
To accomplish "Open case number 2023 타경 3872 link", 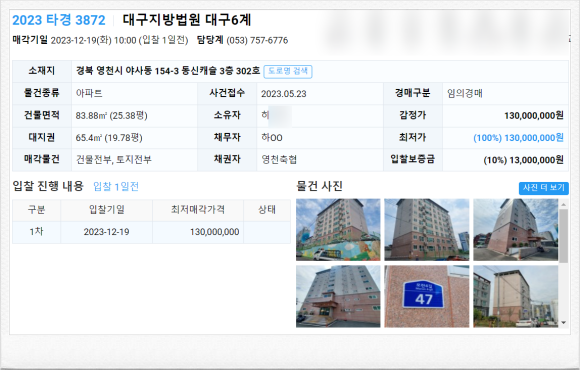I will point(59,20).
